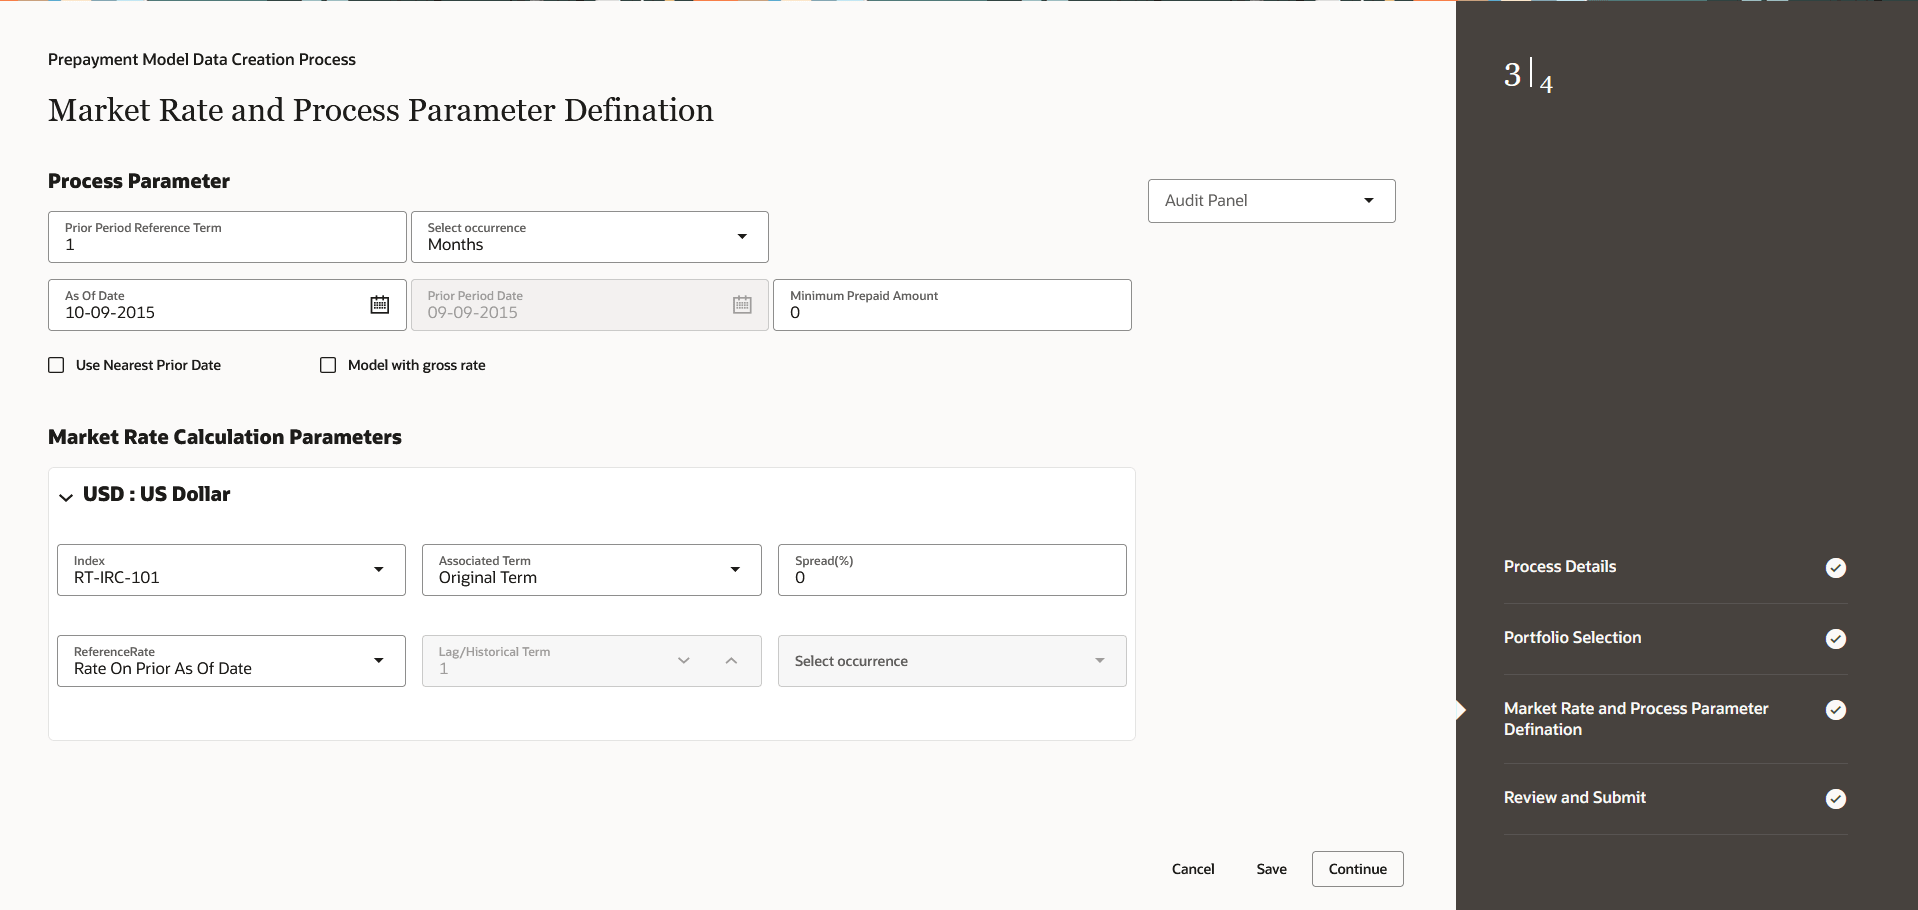1918x910 pixels.
Task: Enable the Use Nearest Prior Date checkbox
Action: tap(56, 364)
